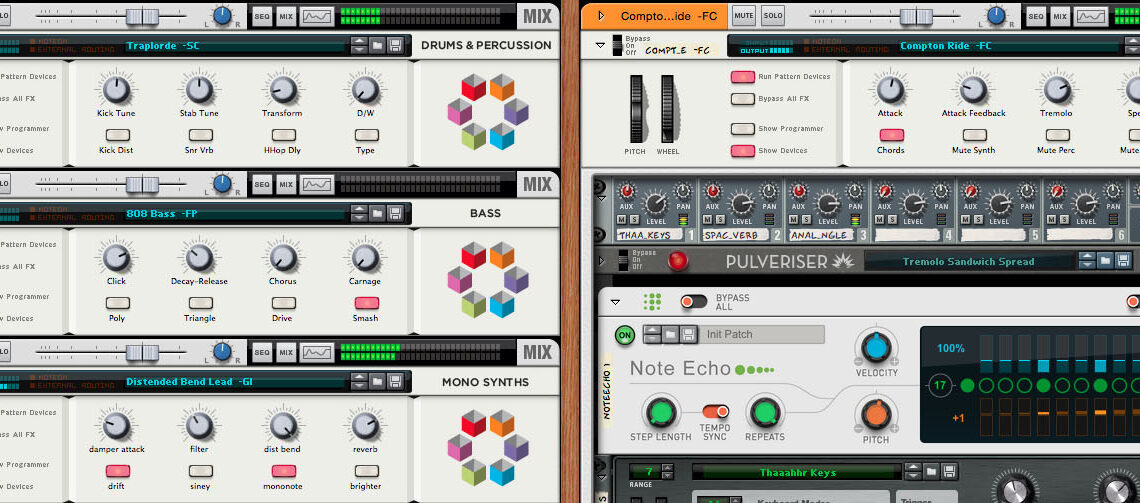Screen dimensions: 1140x503
Task: Open Pulveriser patch browser folder icon
Action: (x=1105, y=261)
